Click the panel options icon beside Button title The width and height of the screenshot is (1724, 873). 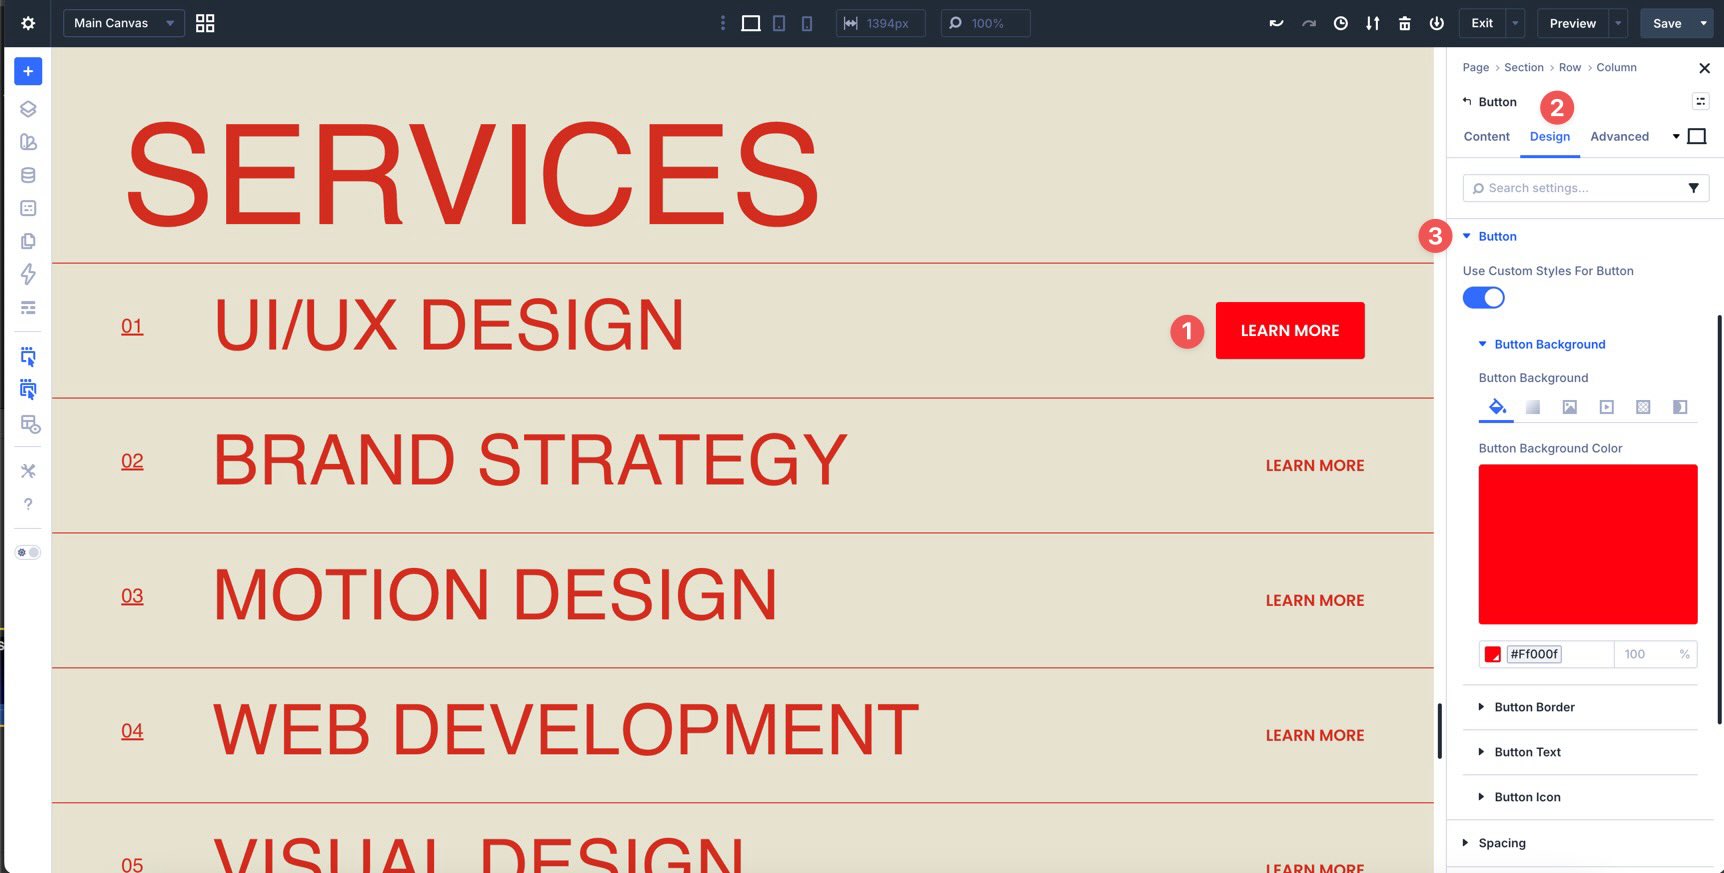click(1700, 101)
